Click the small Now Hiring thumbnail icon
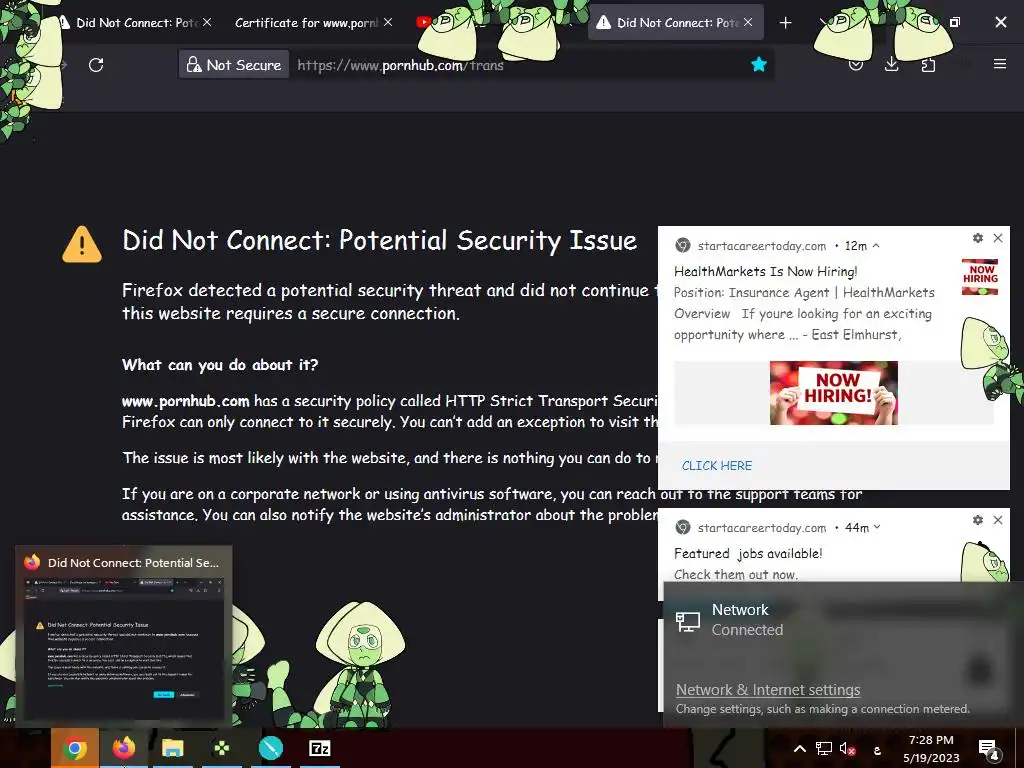The height and width of the screenshot is (768, 1024). 980,277
